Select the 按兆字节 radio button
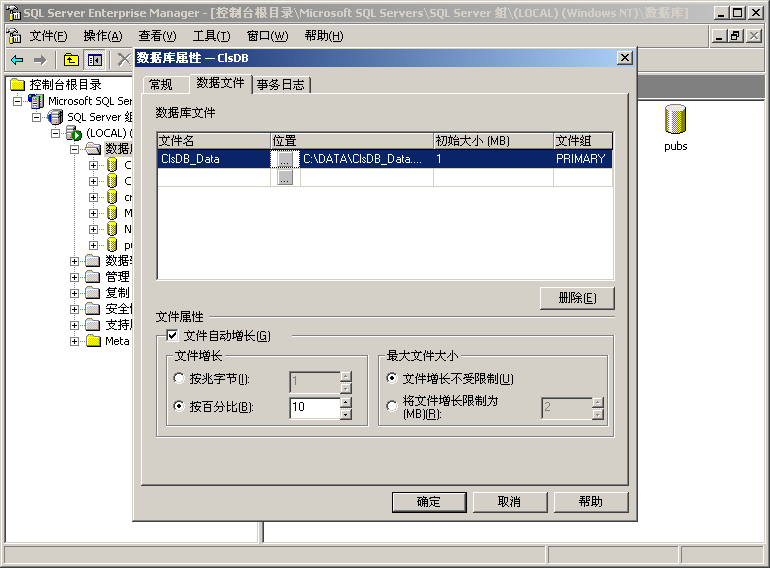This screenshot has width=770, height=568. pyautogui.click(x=179, y=379)
